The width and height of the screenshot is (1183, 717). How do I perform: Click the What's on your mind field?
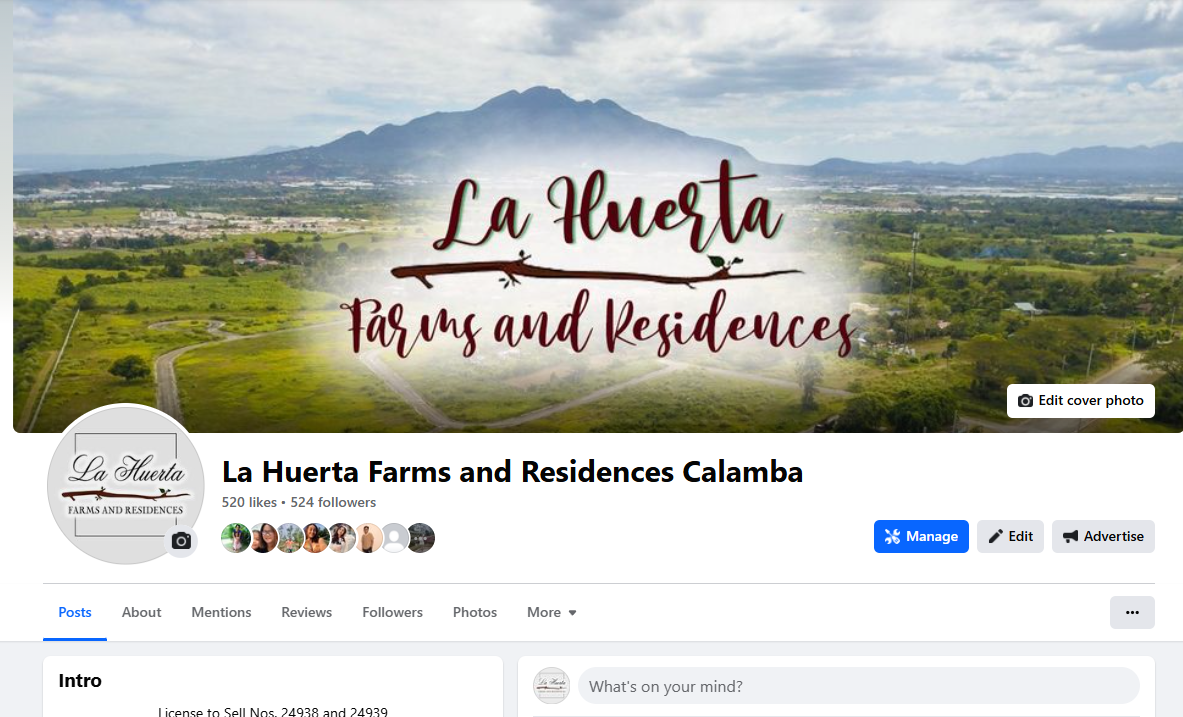(859, 686)
